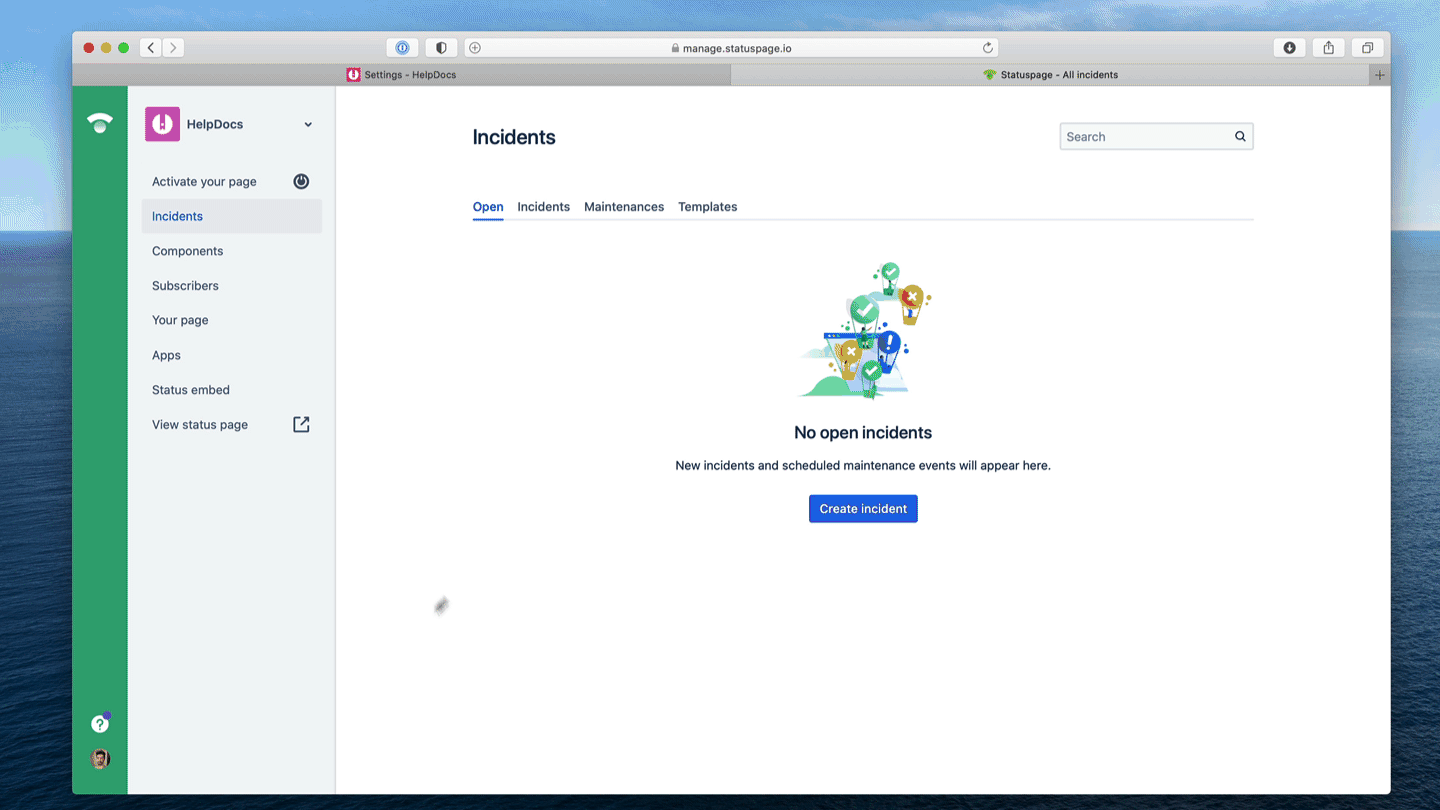The height and width of the screenshot is (810, 1440).
Task: Click the lock icon in address bar
Action: (x=675, y=48)
